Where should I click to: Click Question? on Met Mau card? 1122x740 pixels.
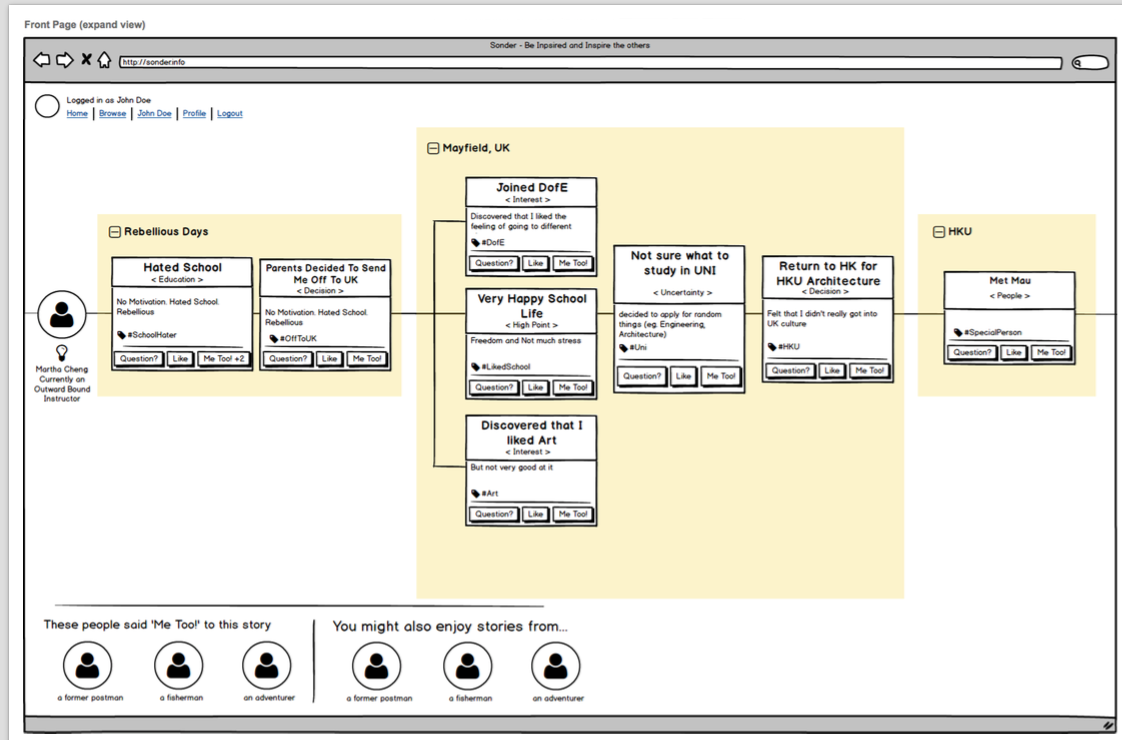[972, 352]
